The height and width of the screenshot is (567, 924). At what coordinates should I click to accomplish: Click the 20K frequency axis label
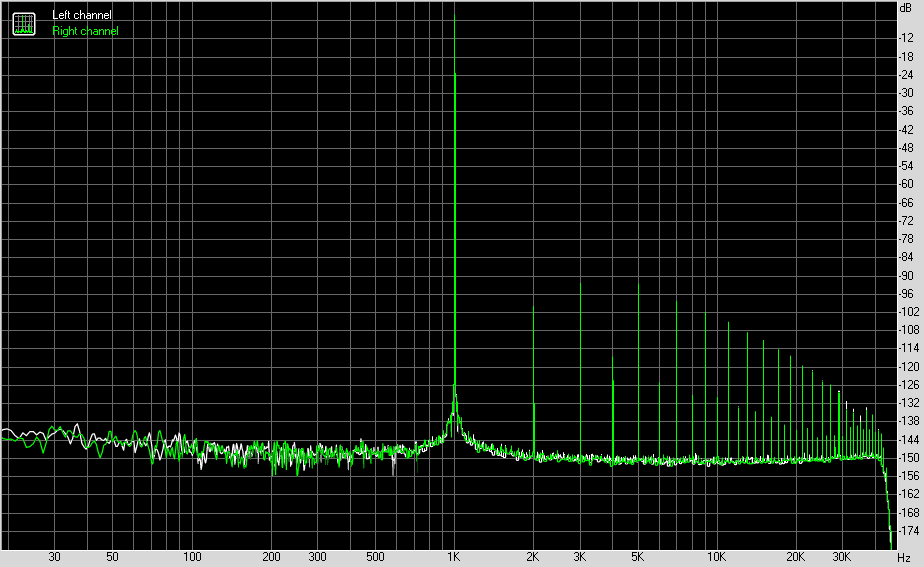click(x=796, y=557)
